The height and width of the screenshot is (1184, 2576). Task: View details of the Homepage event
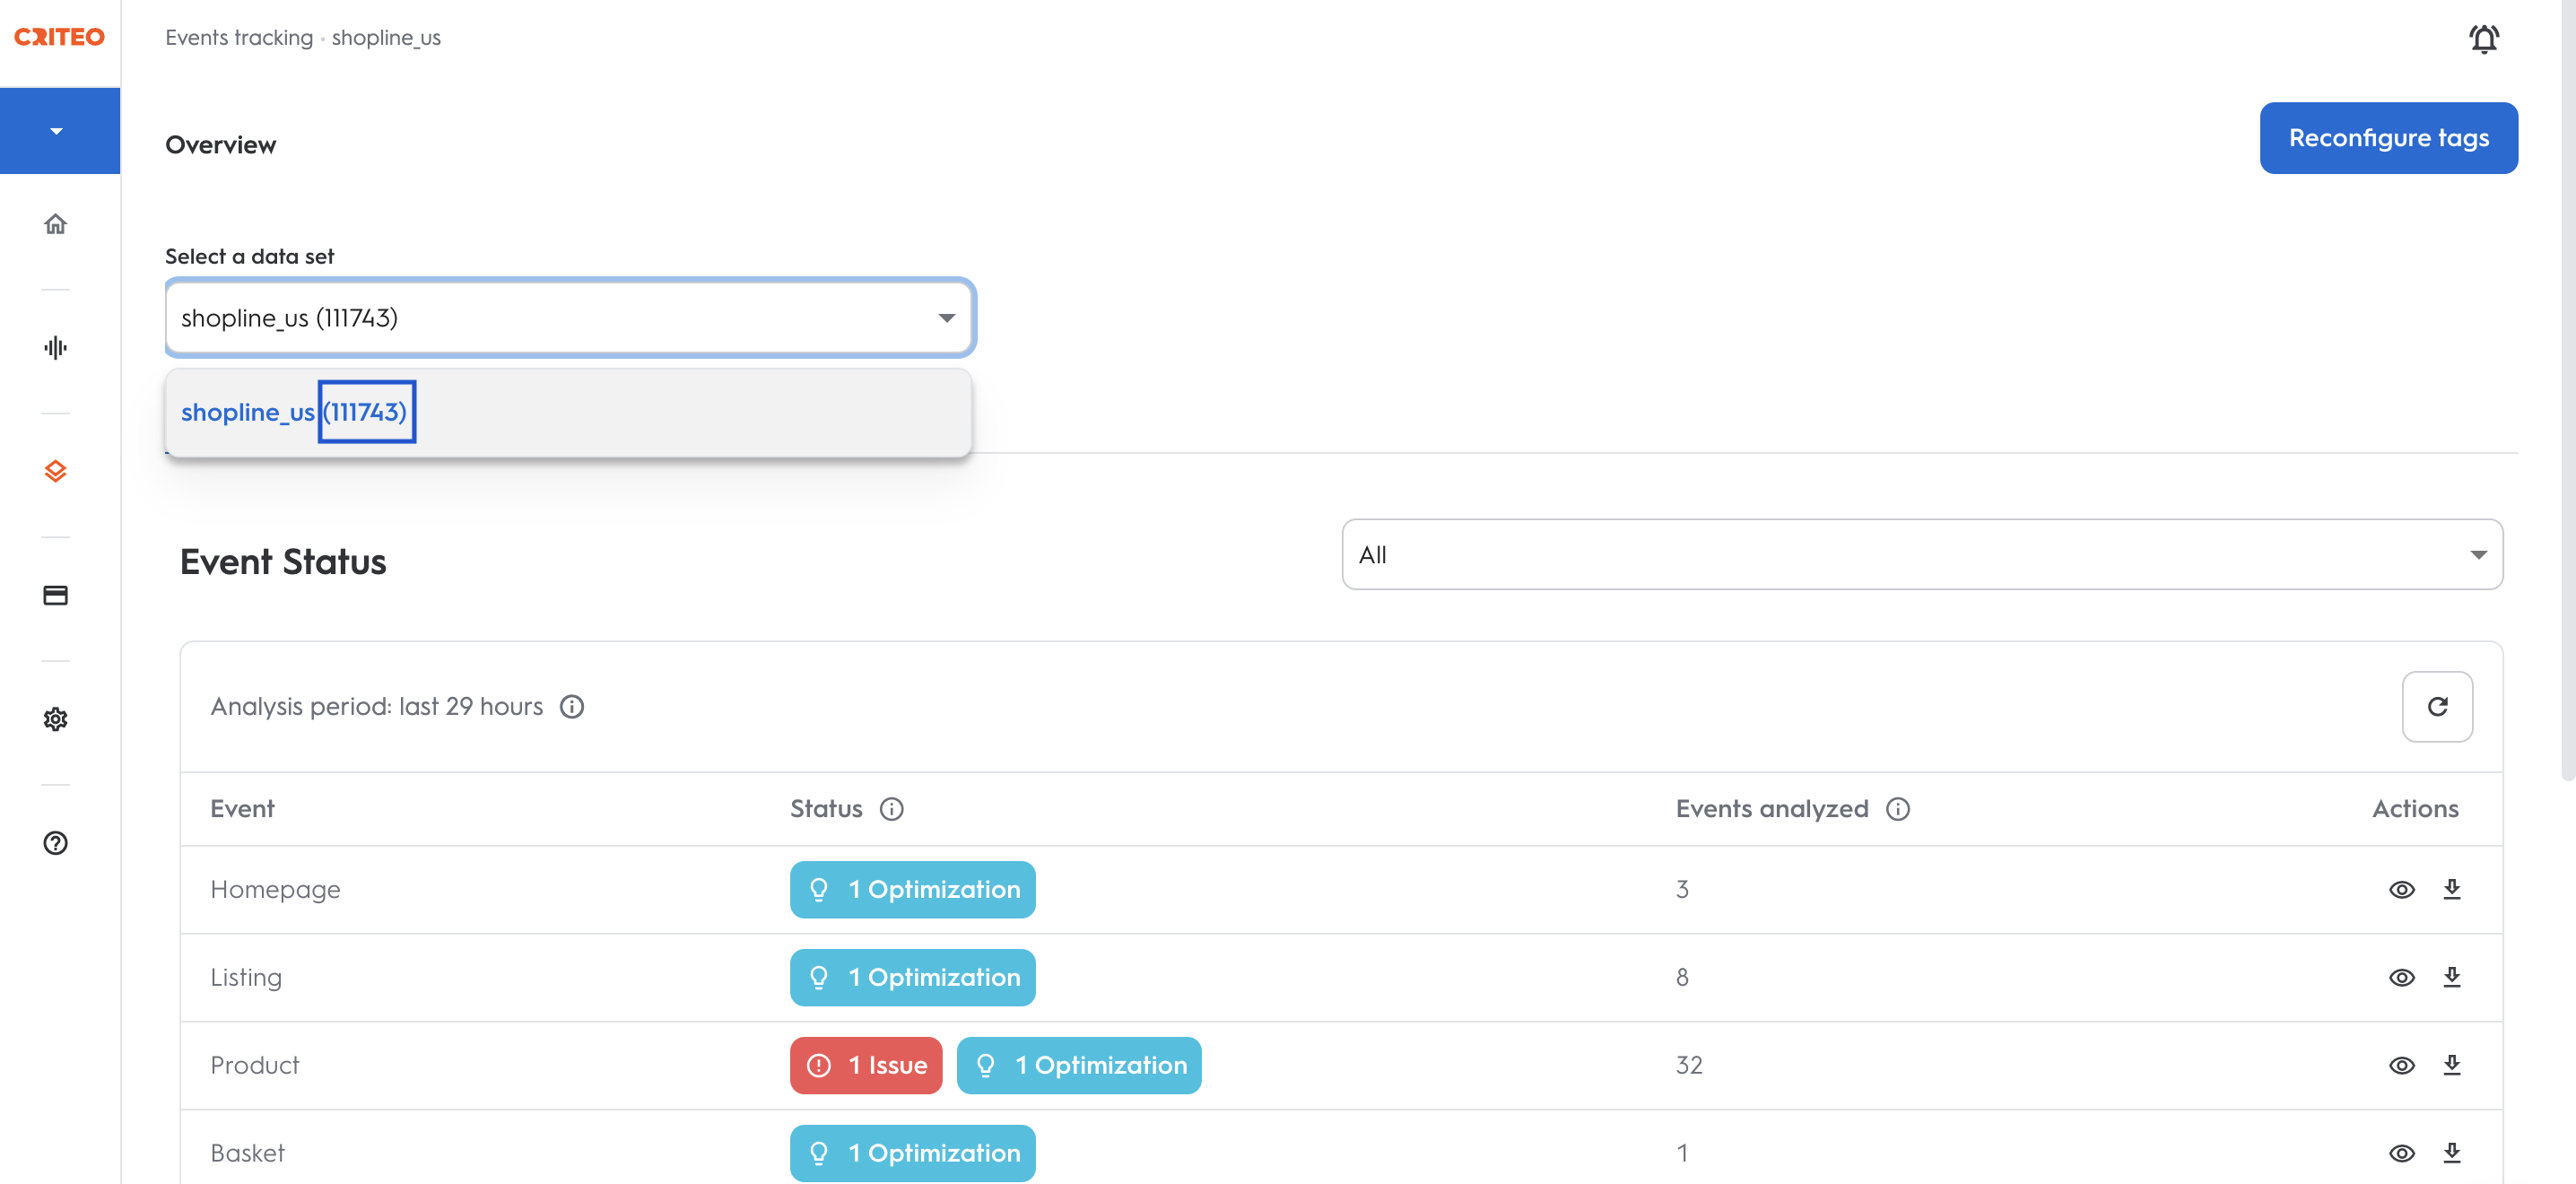pyautogui.click(x=2401, y=889)
